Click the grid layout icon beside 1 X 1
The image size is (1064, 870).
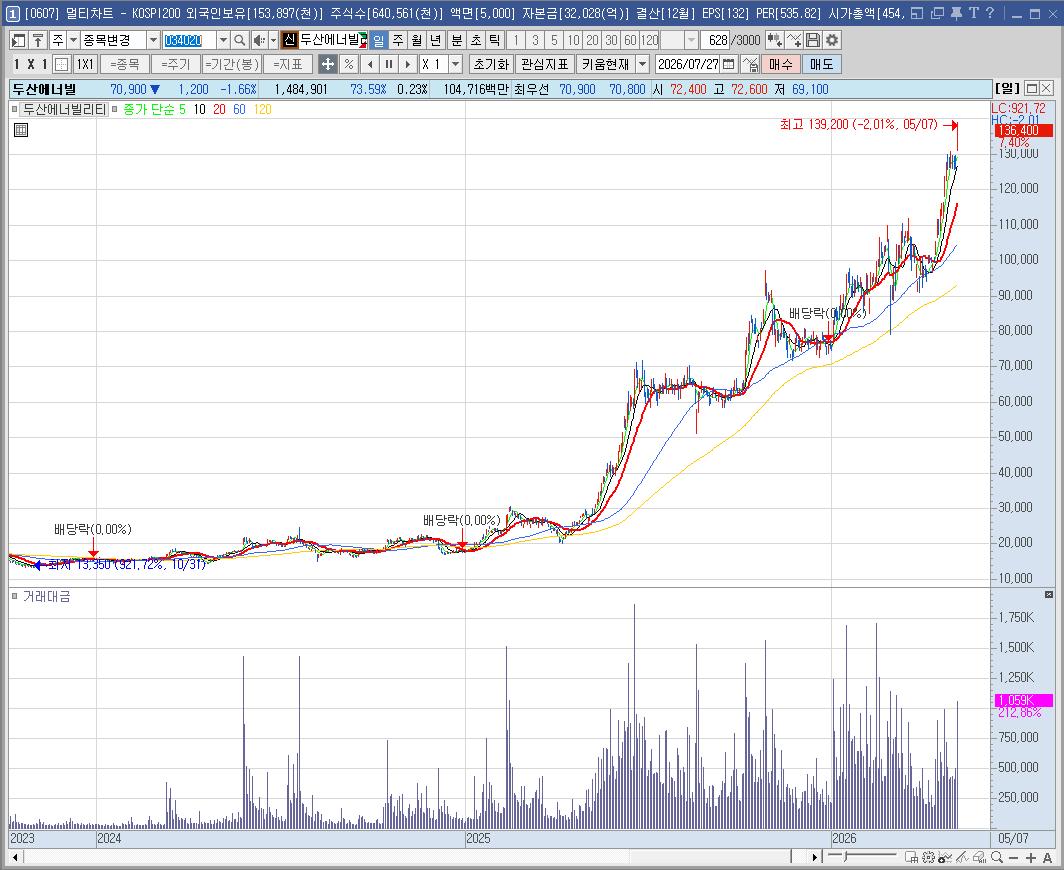(x=62, y=64)
